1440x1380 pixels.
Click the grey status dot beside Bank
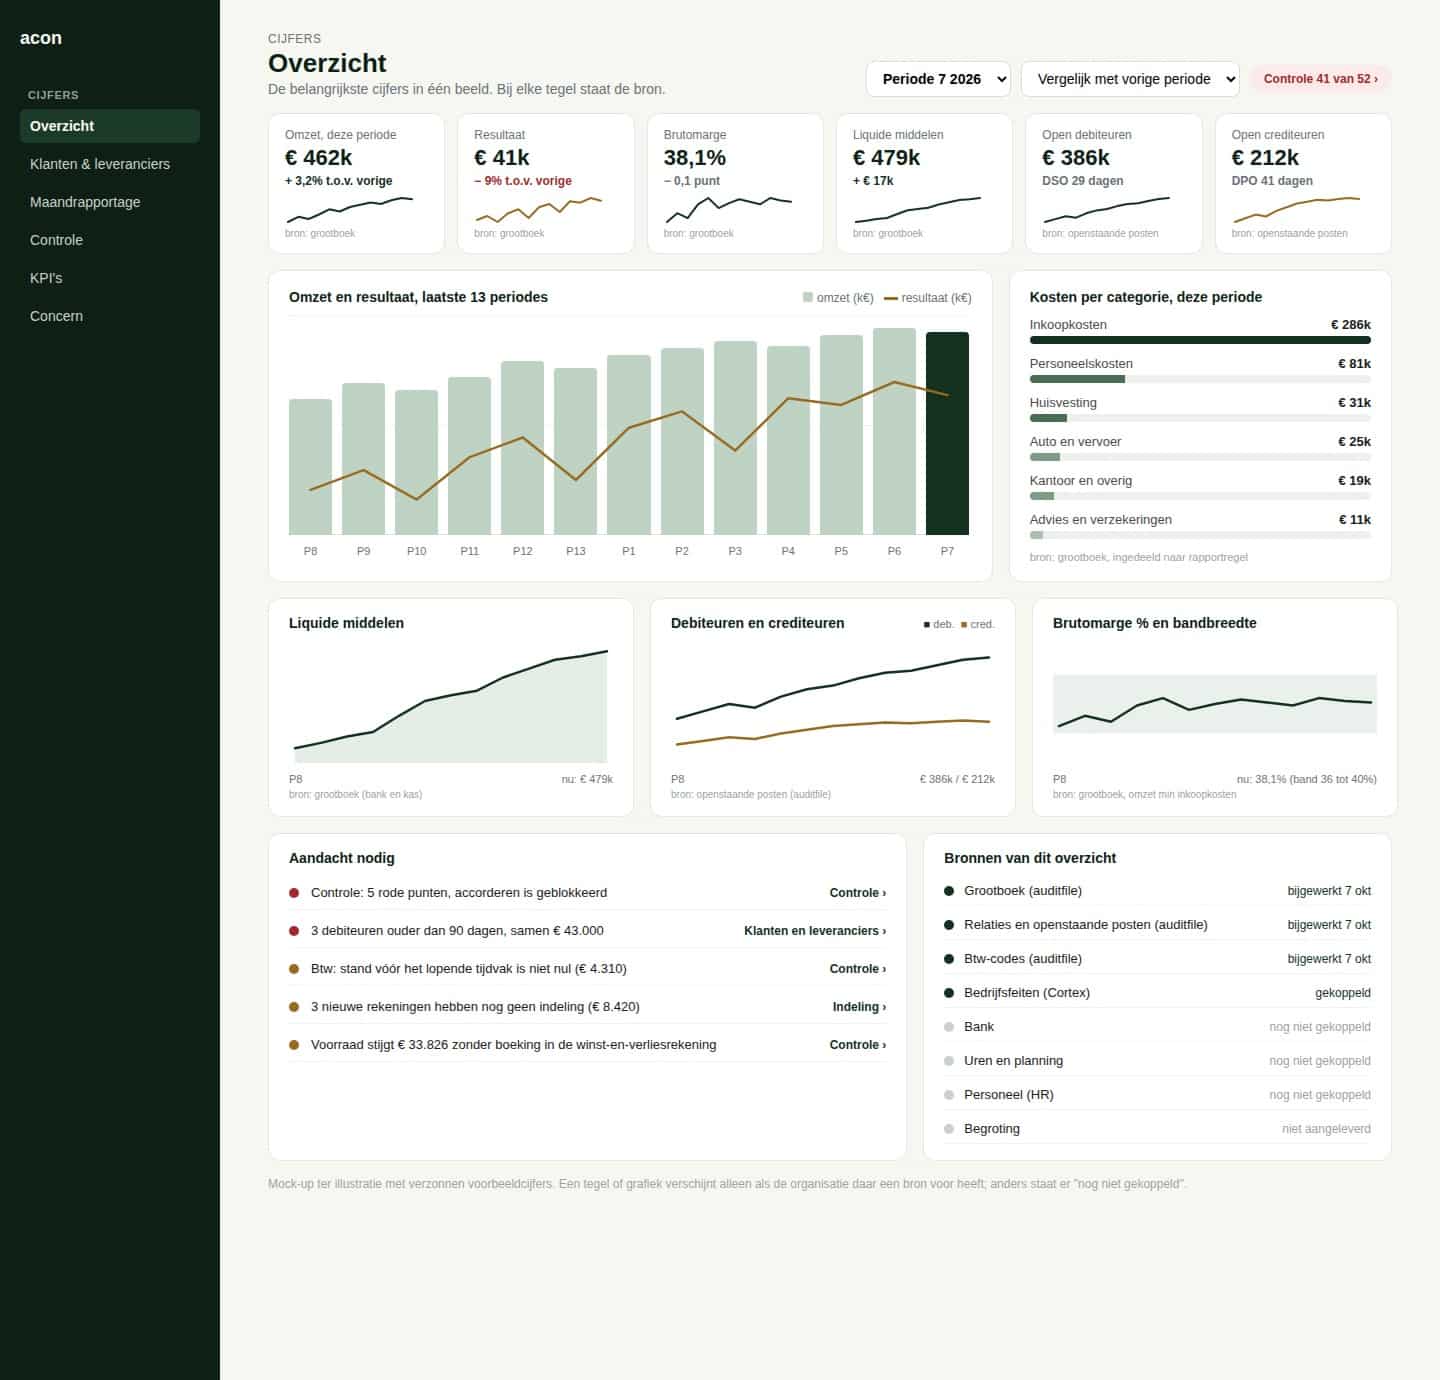coord(949,1027)
